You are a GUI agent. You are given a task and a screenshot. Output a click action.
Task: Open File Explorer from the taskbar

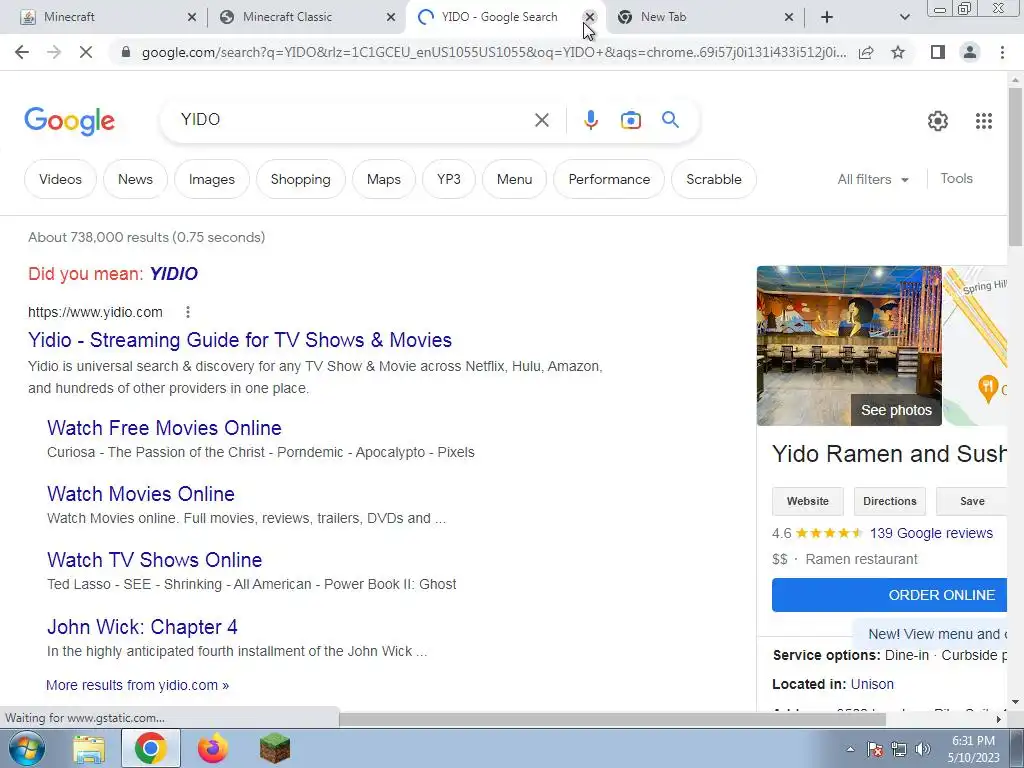(x=89, y=748)
